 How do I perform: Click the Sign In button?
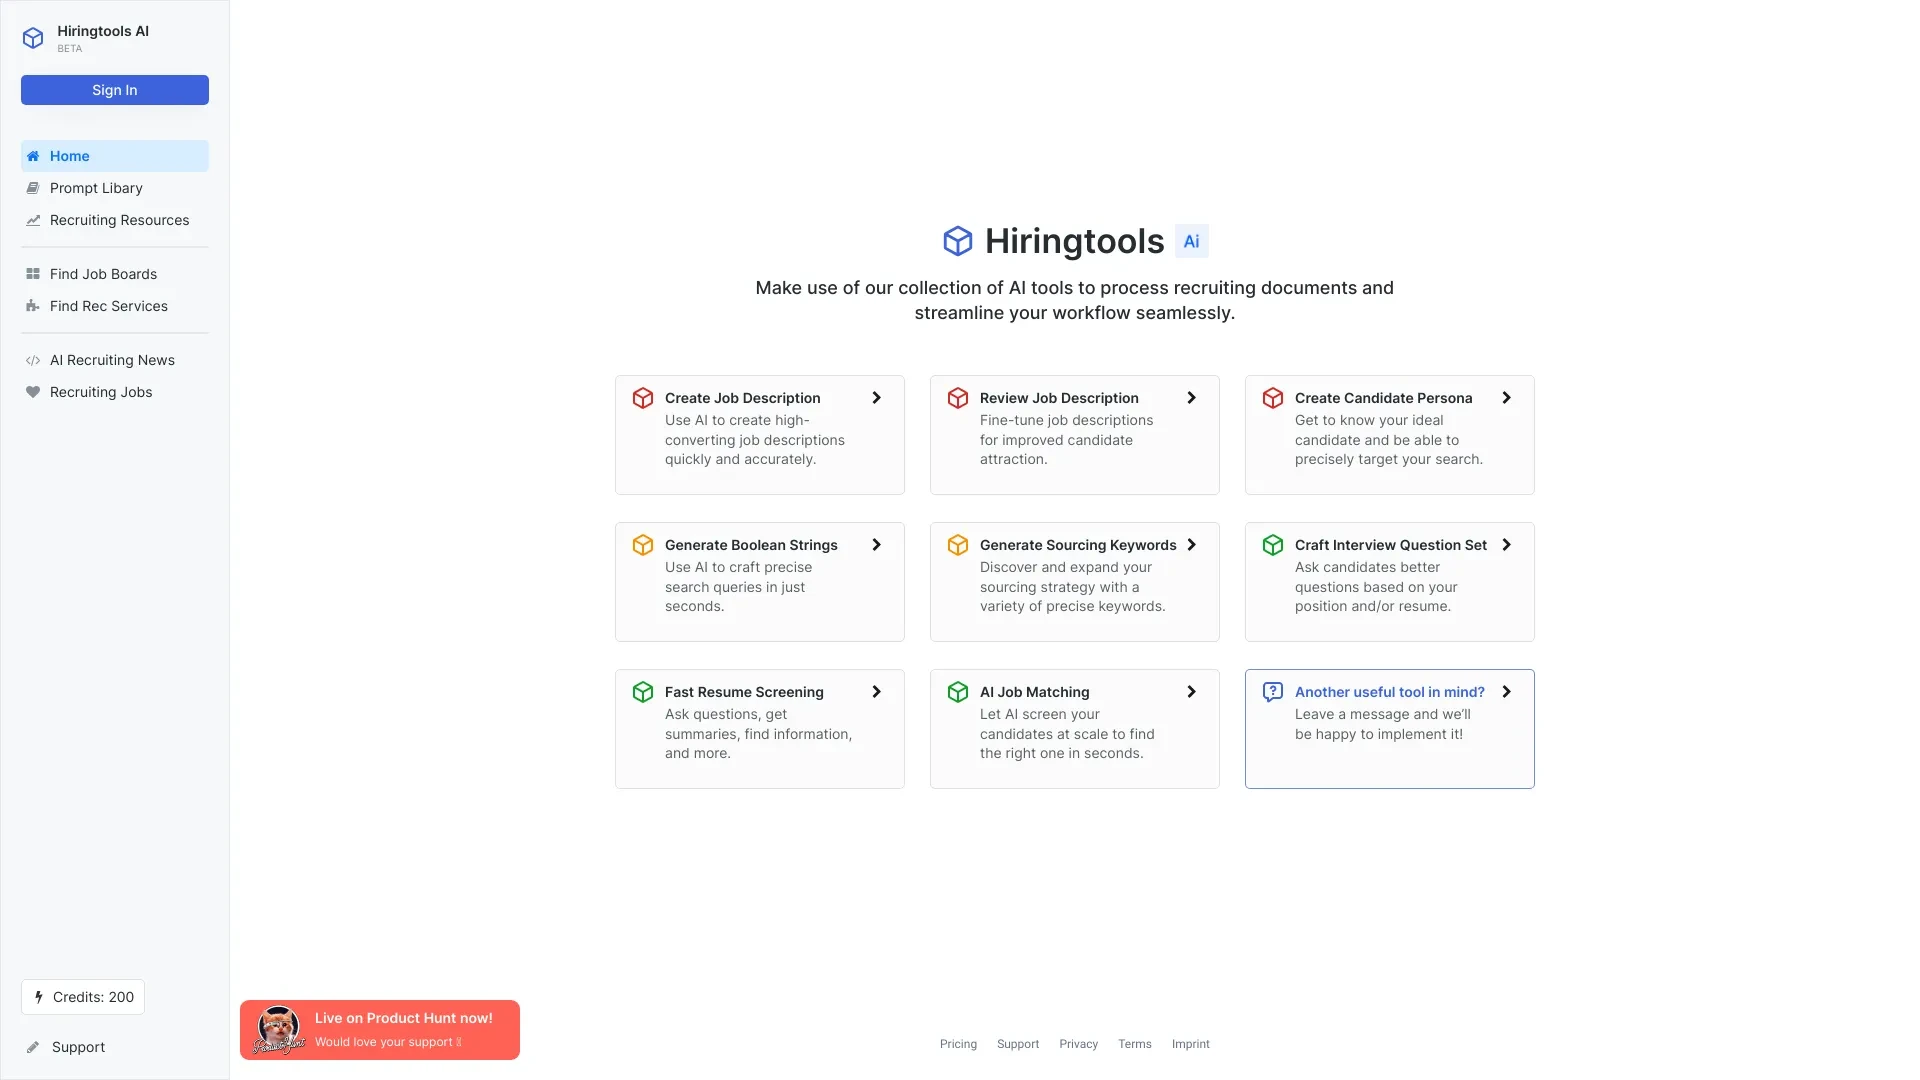click(x=113, y=90)
